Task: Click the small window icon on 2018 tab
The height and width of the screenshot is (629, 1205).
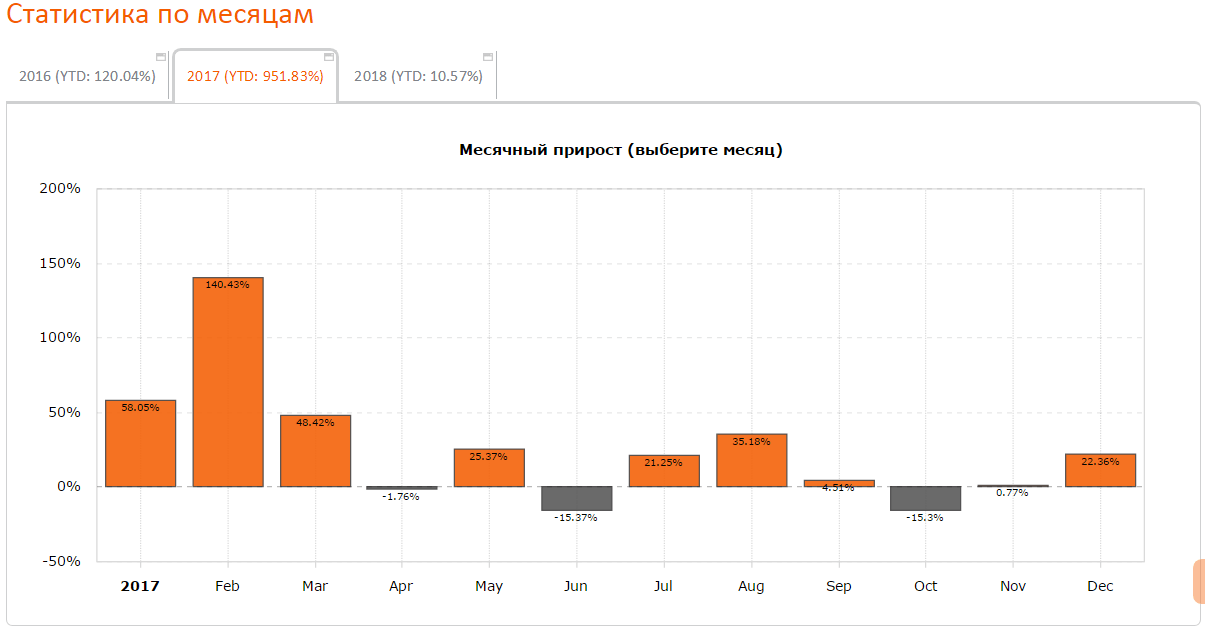Action: (x=488, y=57)
